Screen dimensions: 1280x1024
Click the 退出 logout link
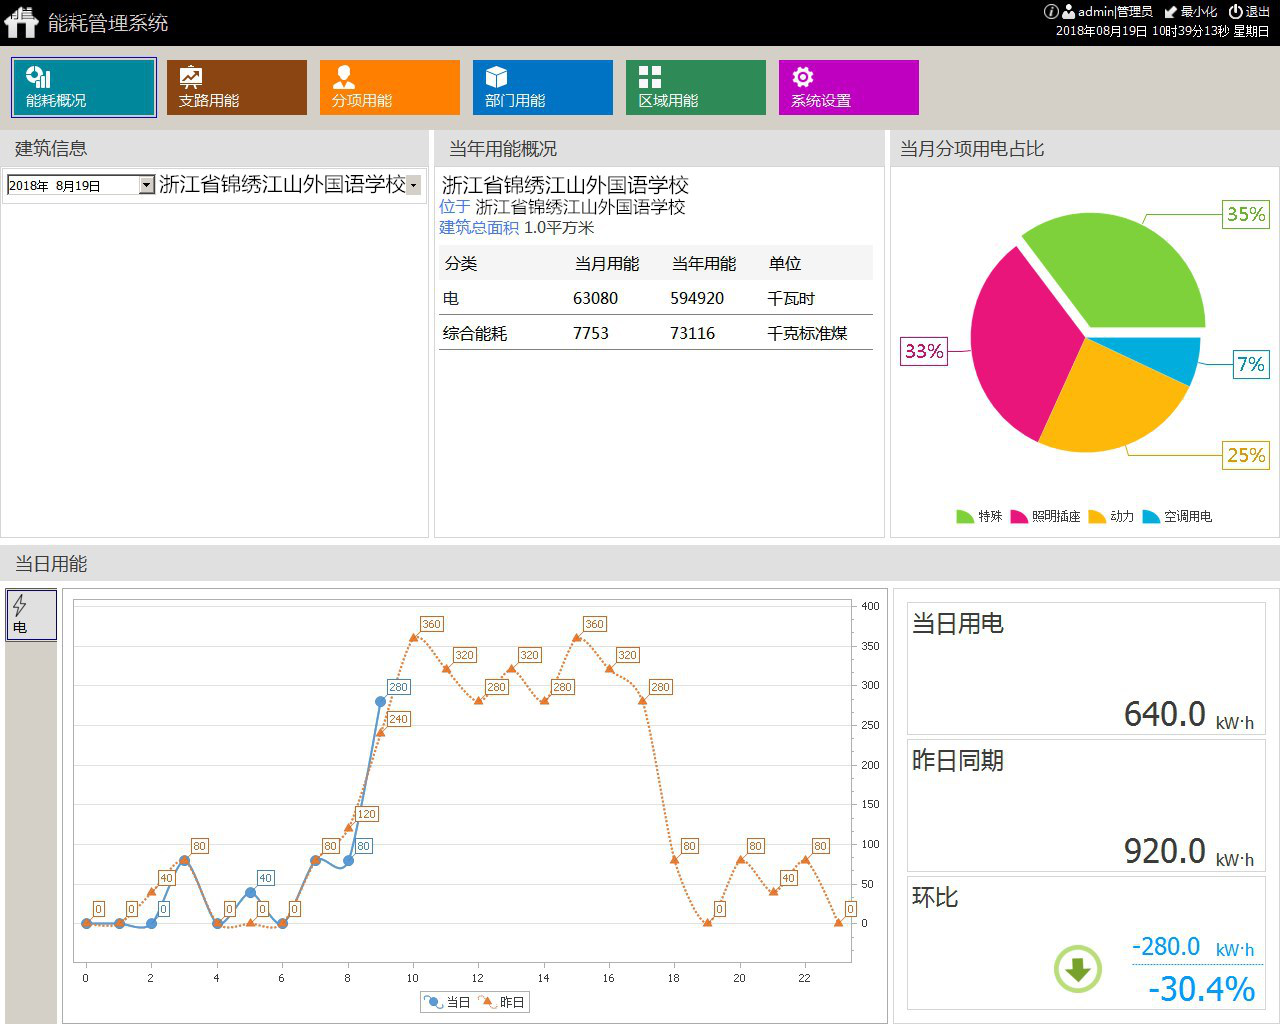(1249, 12)
